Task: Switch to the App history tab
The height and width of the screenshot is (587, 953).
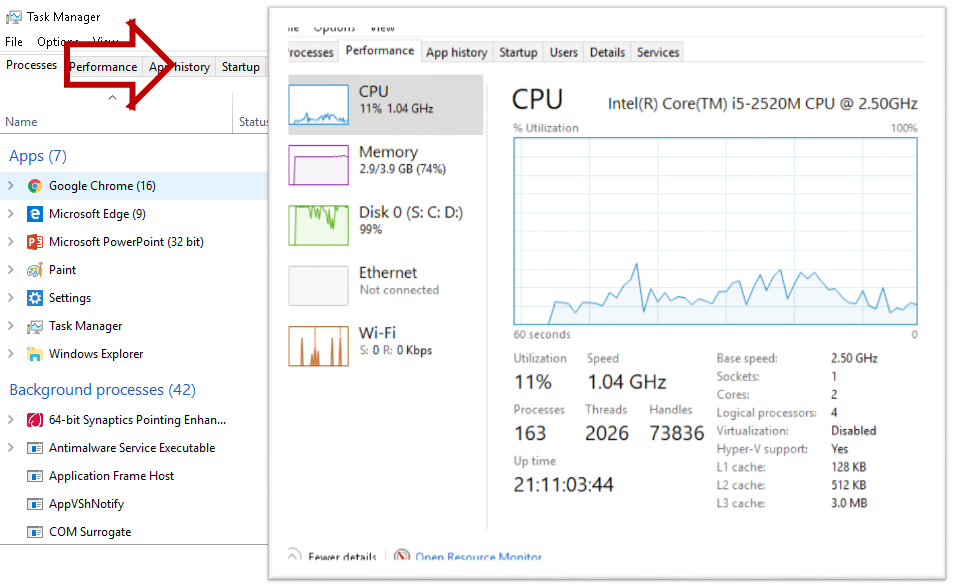Action: (456, 53)
